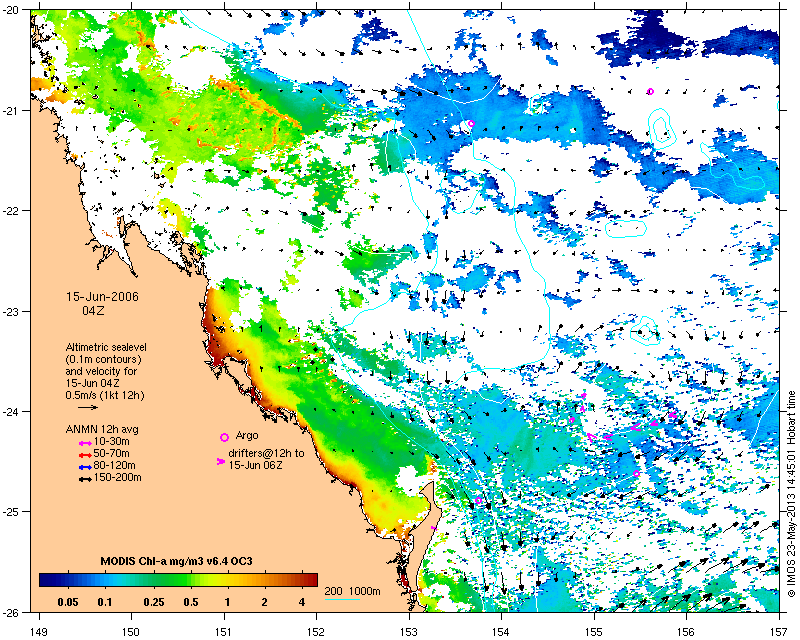This screenshot has width=800, height=640.
Task: Click the "drifters@12h to" legend text
Action: 266,453
